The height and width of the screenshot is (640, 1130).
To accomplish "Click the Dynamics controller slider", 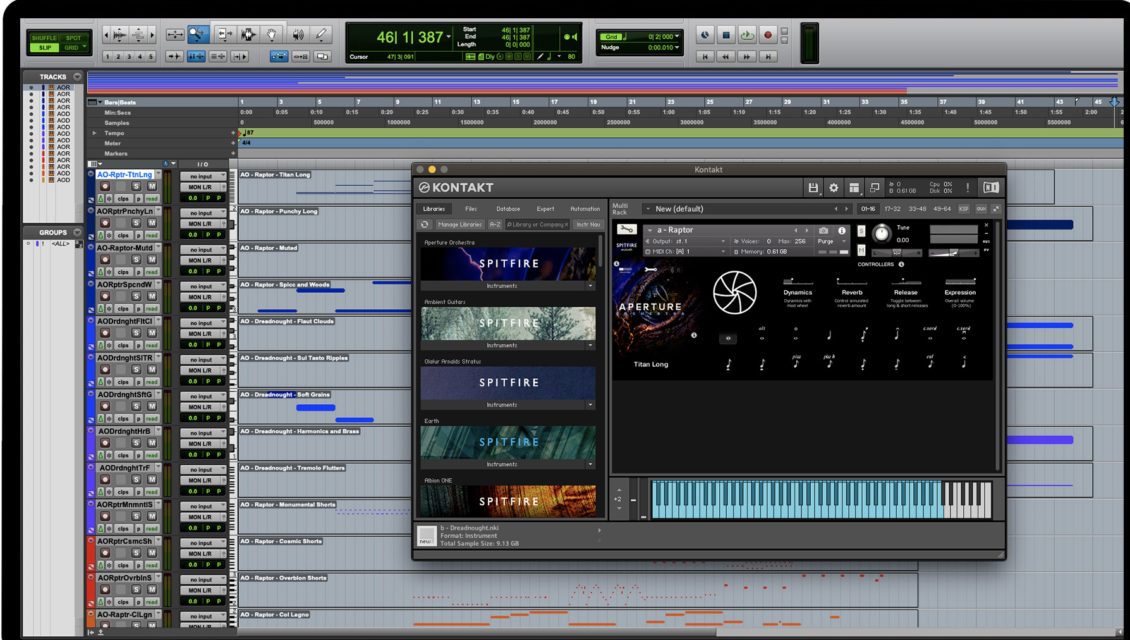I will [798, 282].
